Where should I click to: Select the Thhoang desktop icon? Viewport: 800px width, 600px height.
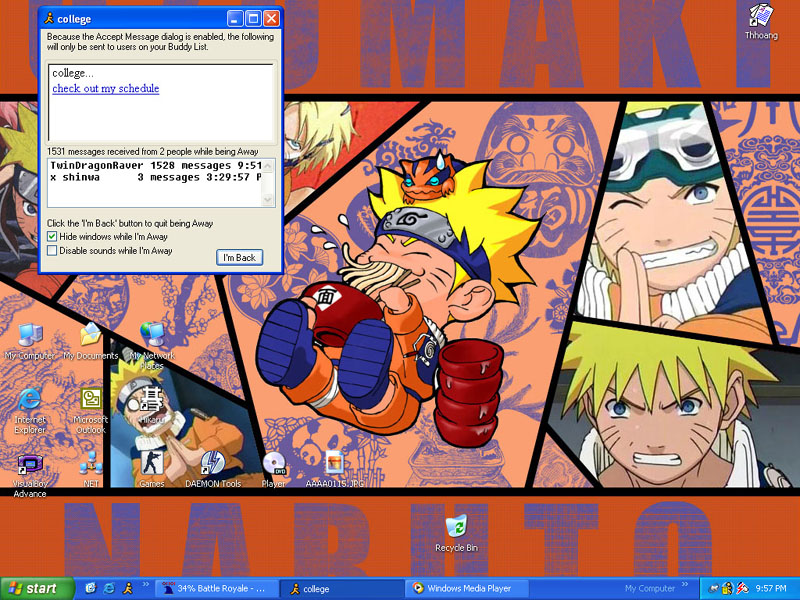coord(761,21)
